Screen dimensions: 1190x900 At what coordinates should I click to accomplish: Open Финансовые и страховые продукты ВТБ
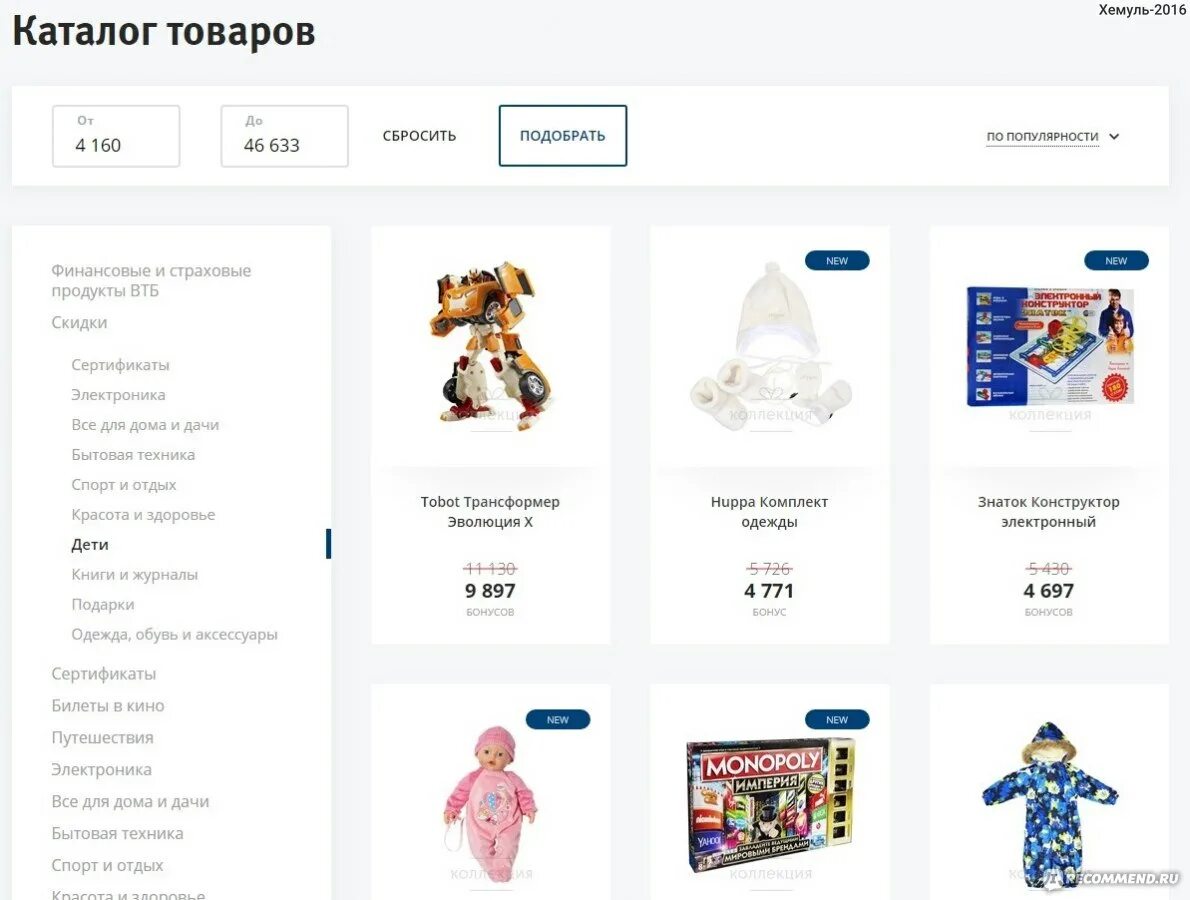click(x=151, y=281)
